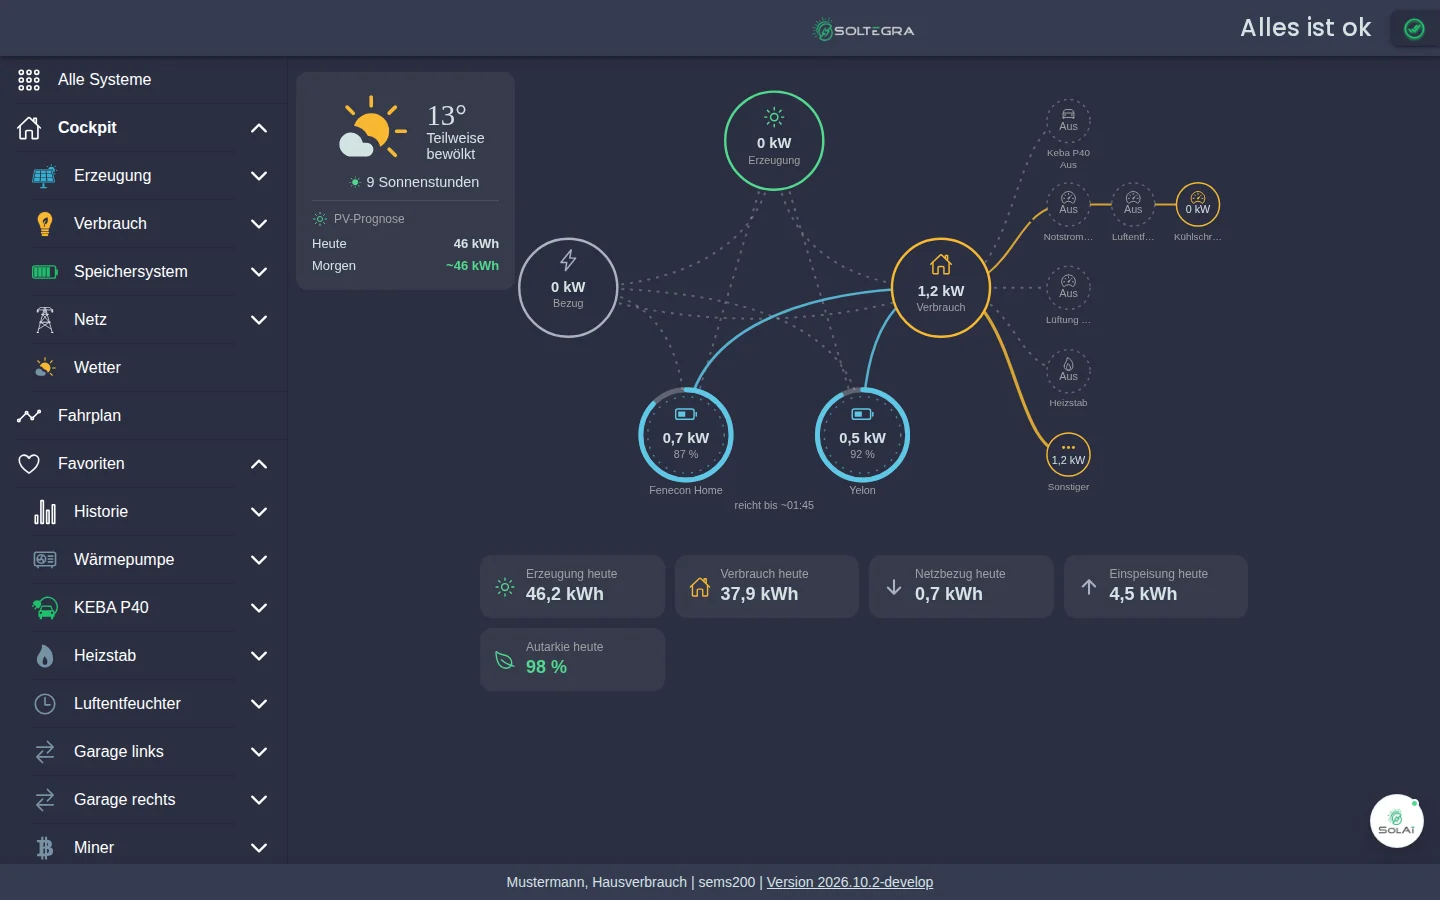Open the Verbrauch heute card
Image resolution: width=1440 pixels, height=900 pixels.
(767, 586)
